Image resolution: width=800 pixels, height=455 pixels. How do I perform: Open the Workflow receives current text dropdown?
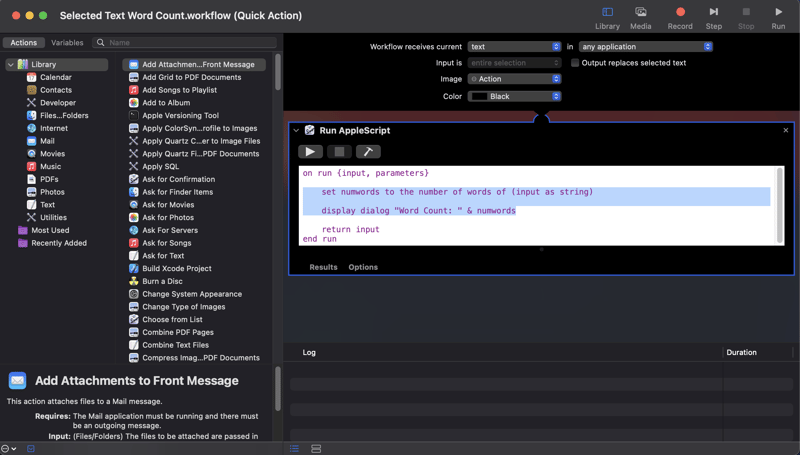click(x=514, y=47)
